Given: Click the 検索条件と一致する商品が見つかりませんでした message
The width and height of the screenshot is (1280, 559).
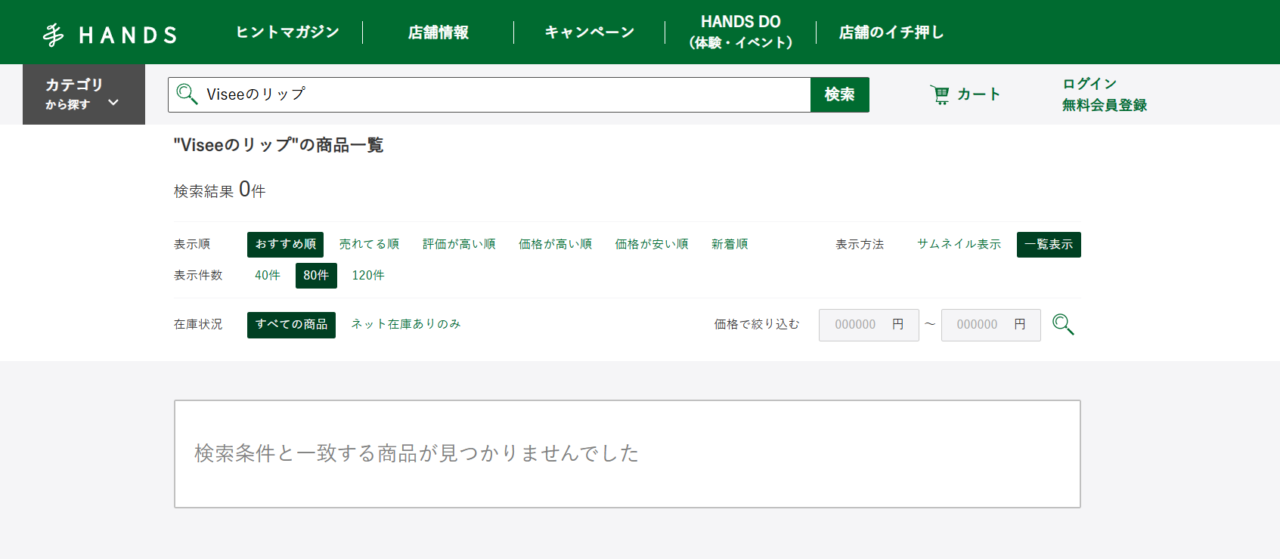Looking at the screenshot, I should coord(417,453).
